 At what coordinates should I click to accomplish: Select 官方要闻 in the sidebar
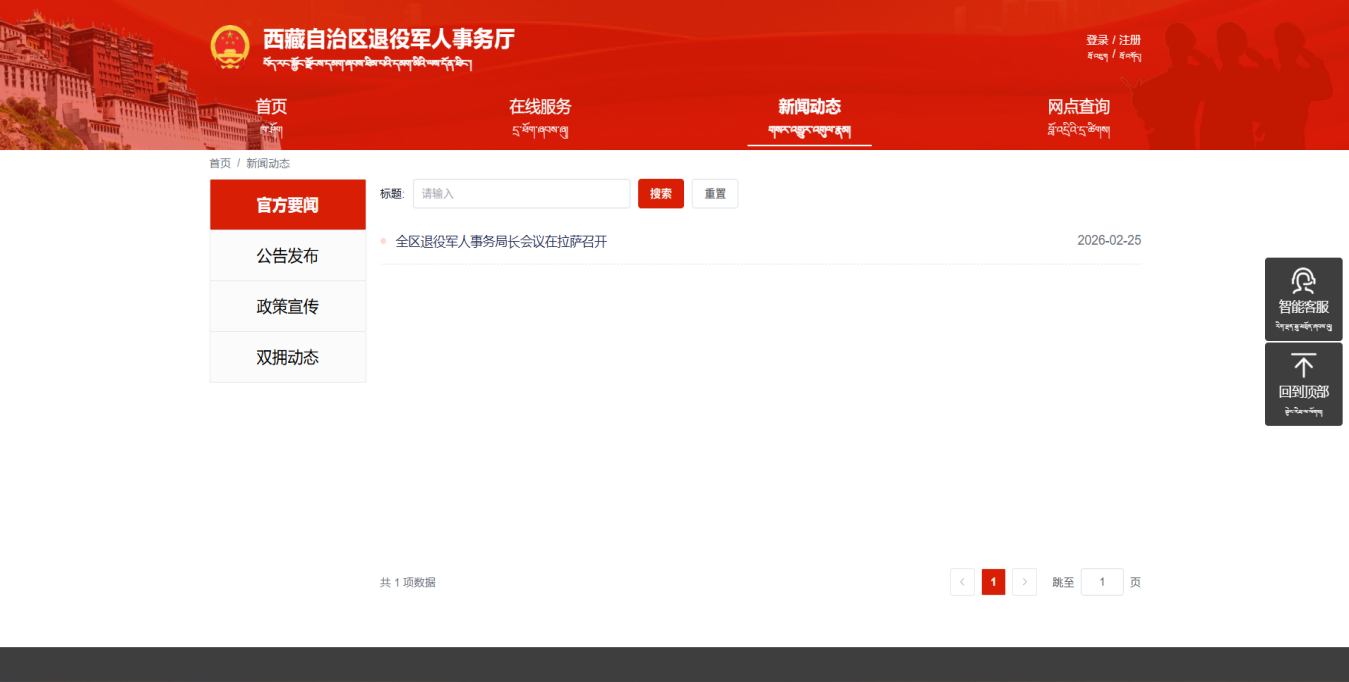[x=287, y=205]
